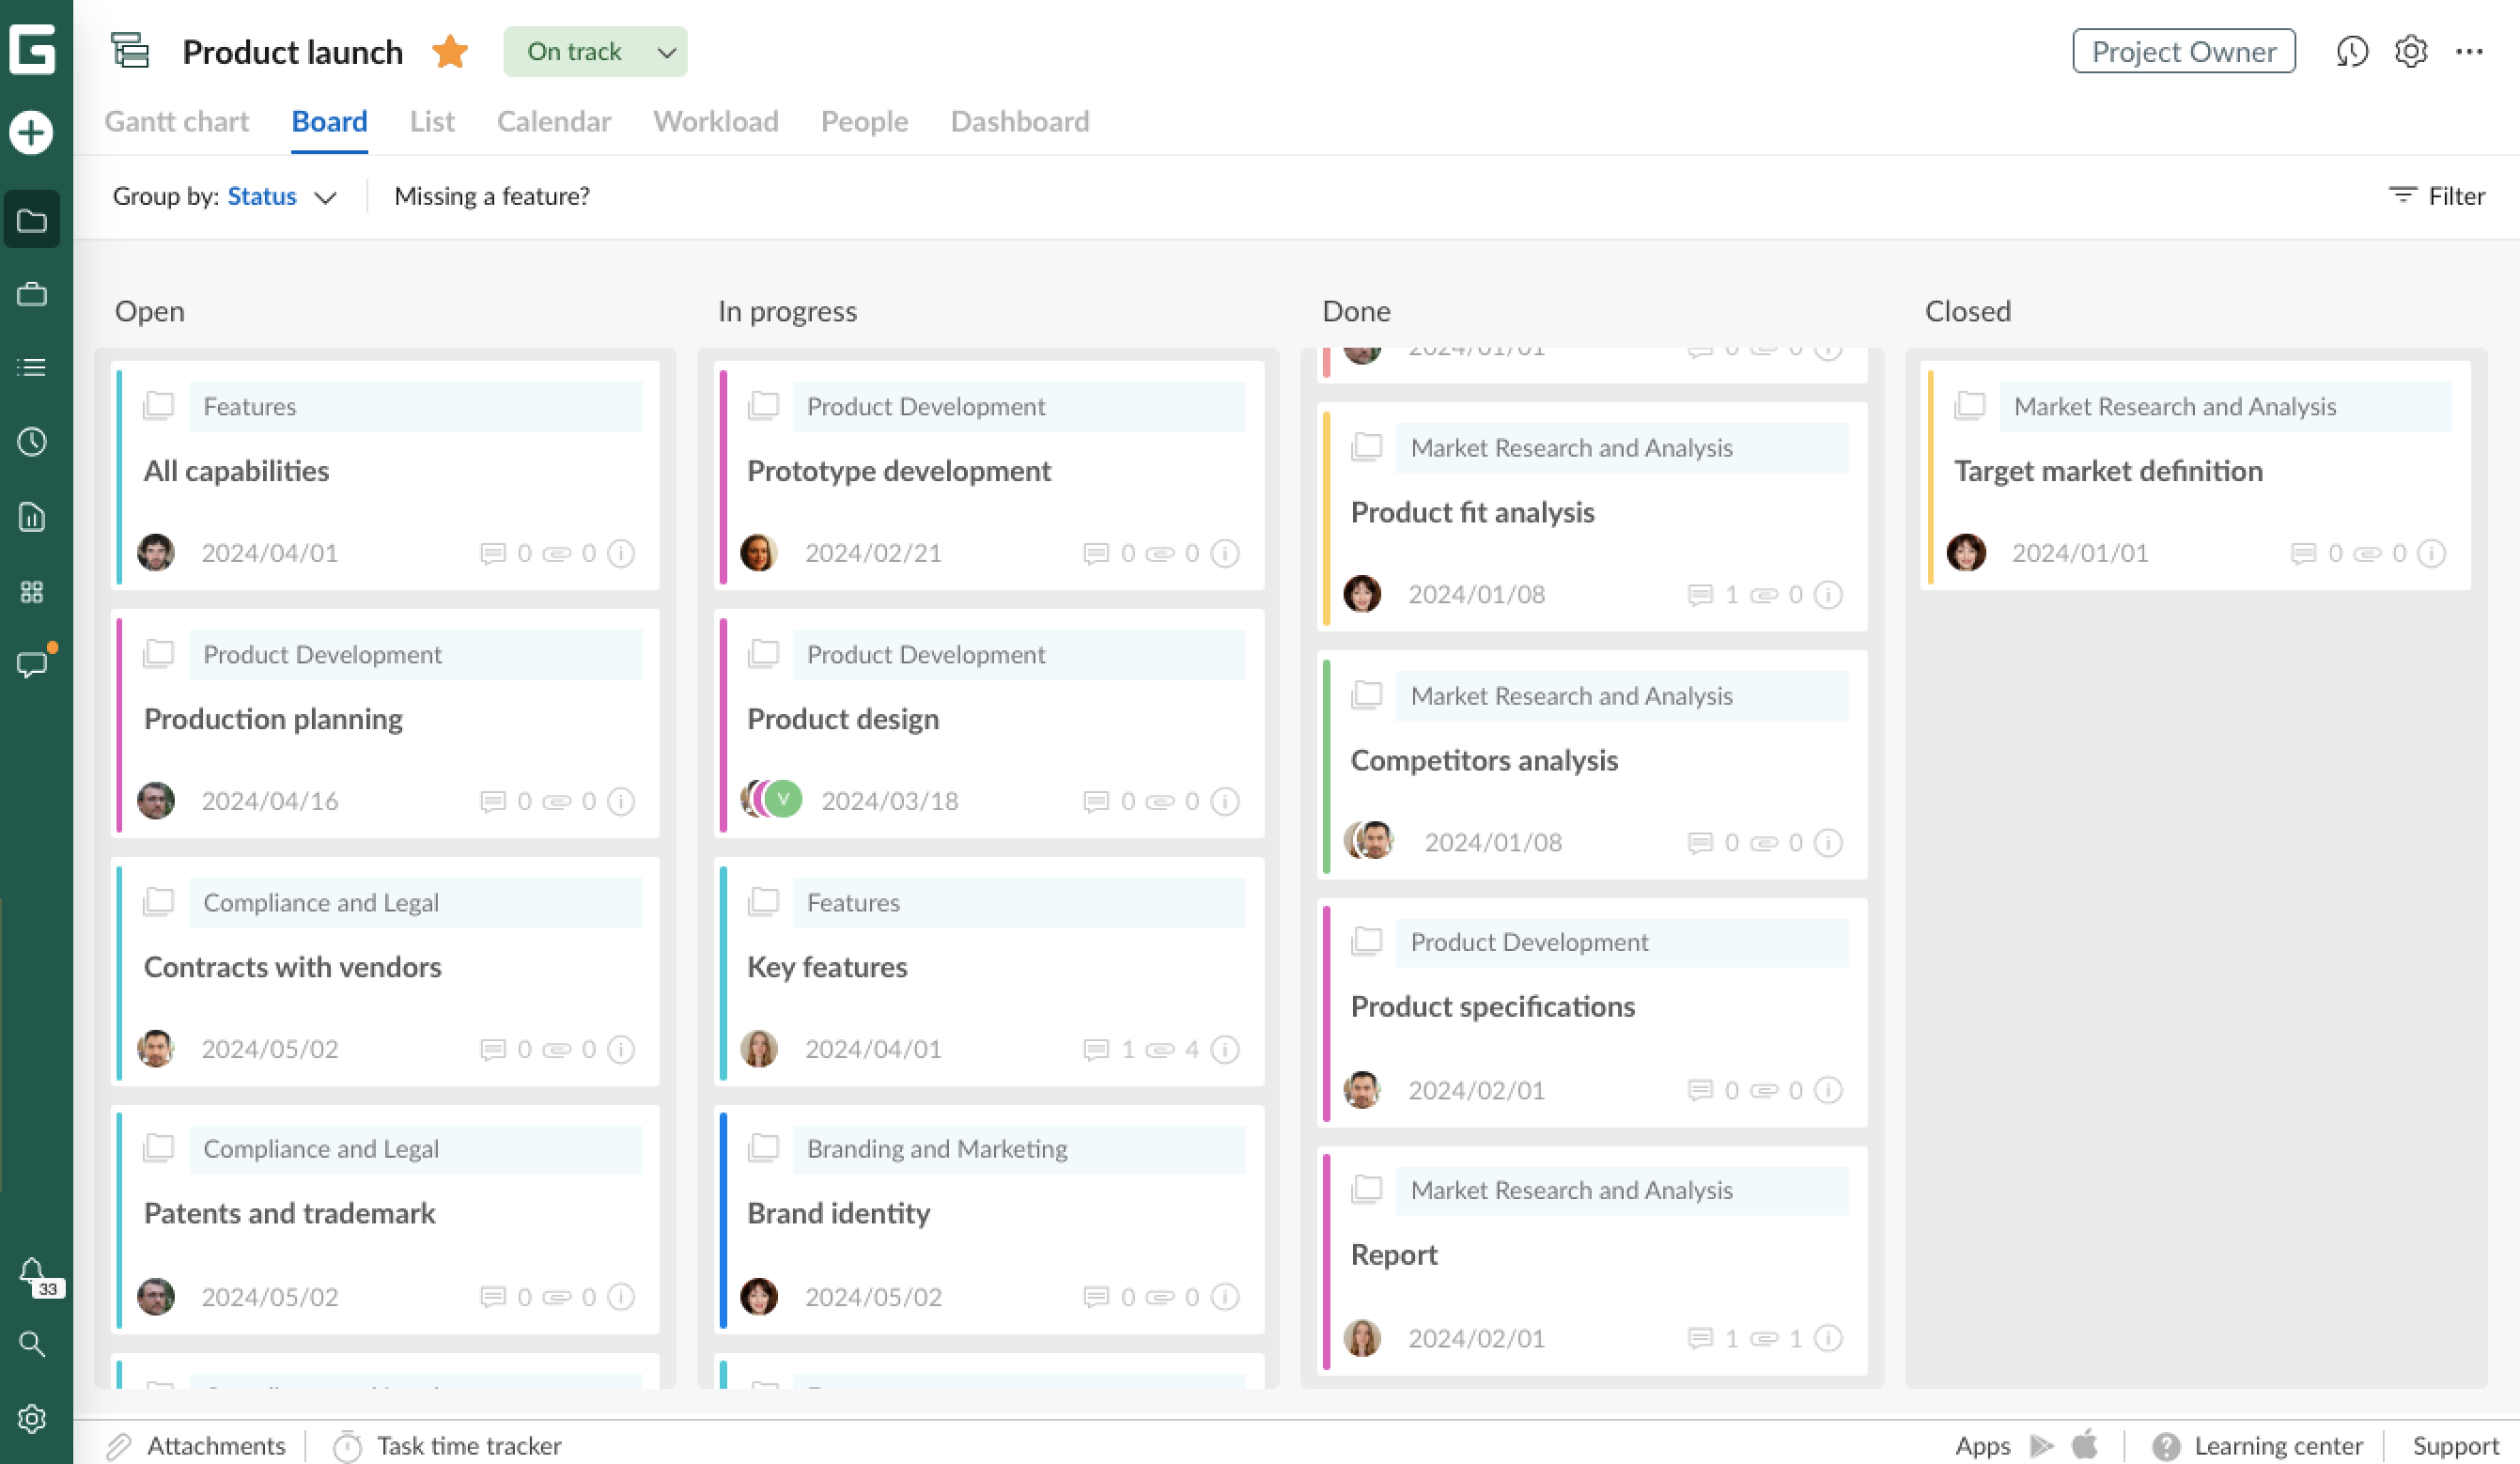2520x1464 pixels.
Task: Open the Comments chat icon with orange dot
Action: 32,664
